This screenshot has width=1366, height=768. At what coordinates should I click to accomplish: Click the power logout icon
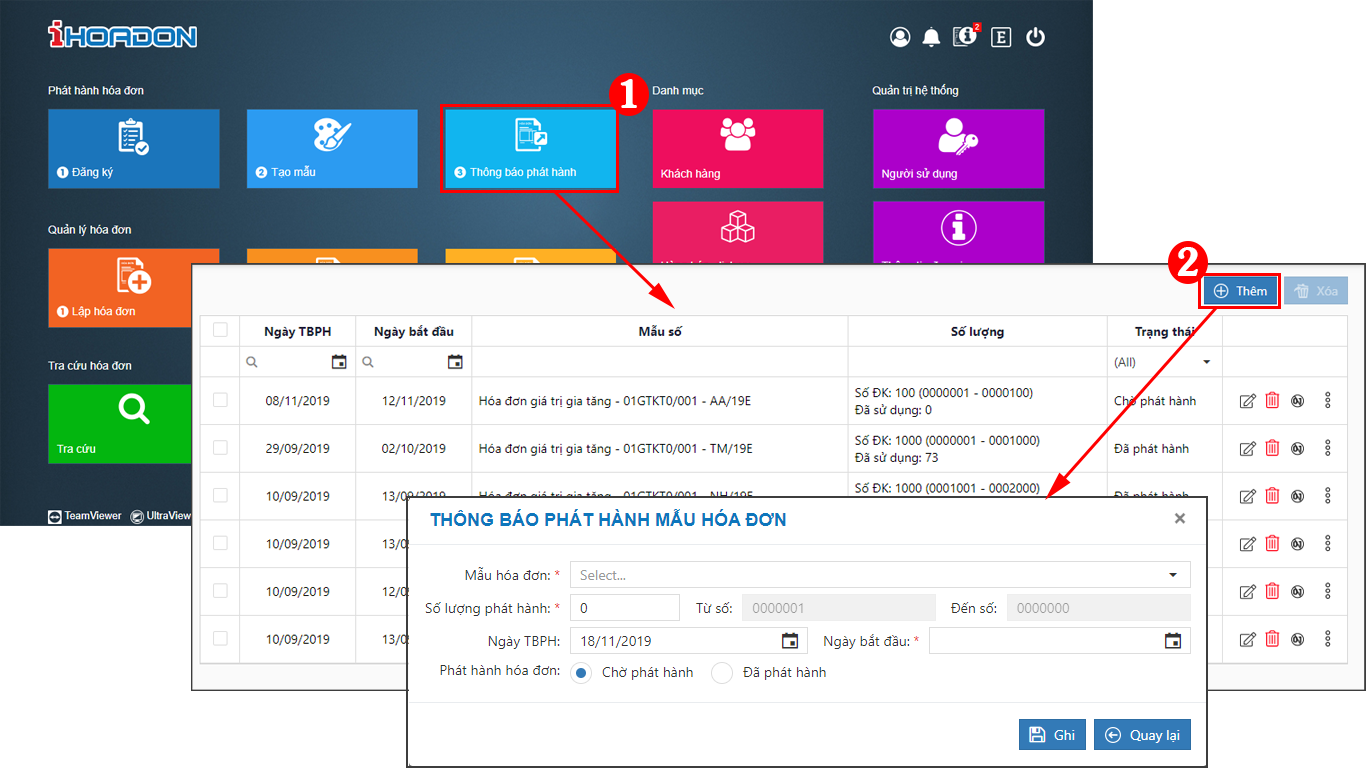[x=1035, y=37]
